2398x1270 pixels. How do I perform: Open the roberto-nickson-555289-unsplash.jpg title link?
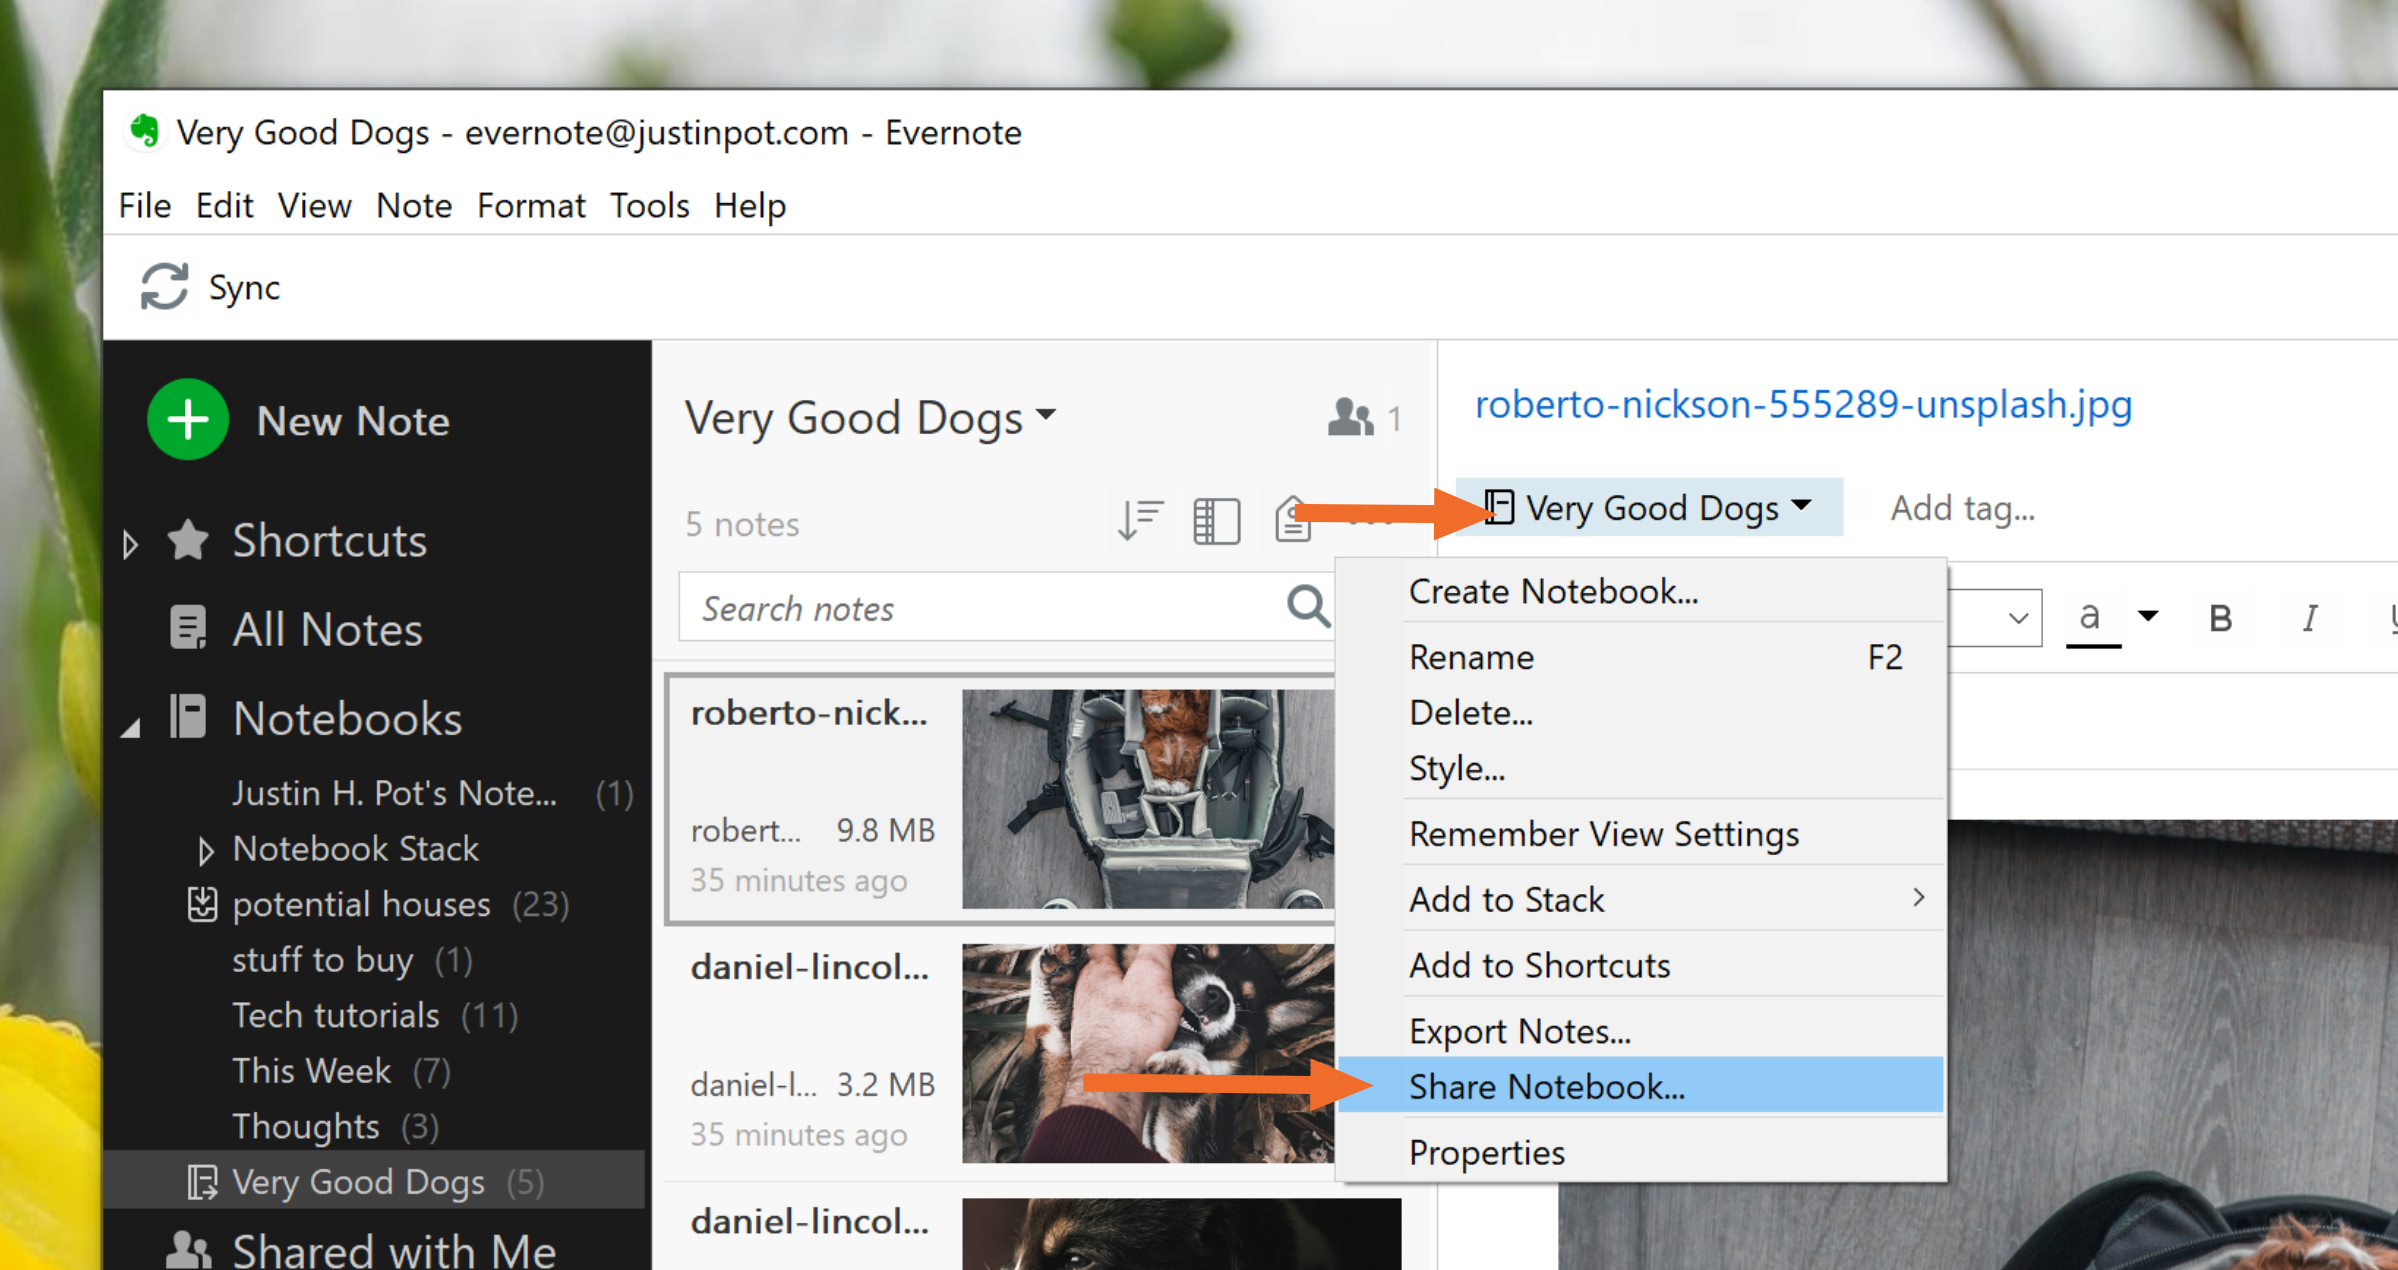pyautogui.click(x=1803, y=404)
